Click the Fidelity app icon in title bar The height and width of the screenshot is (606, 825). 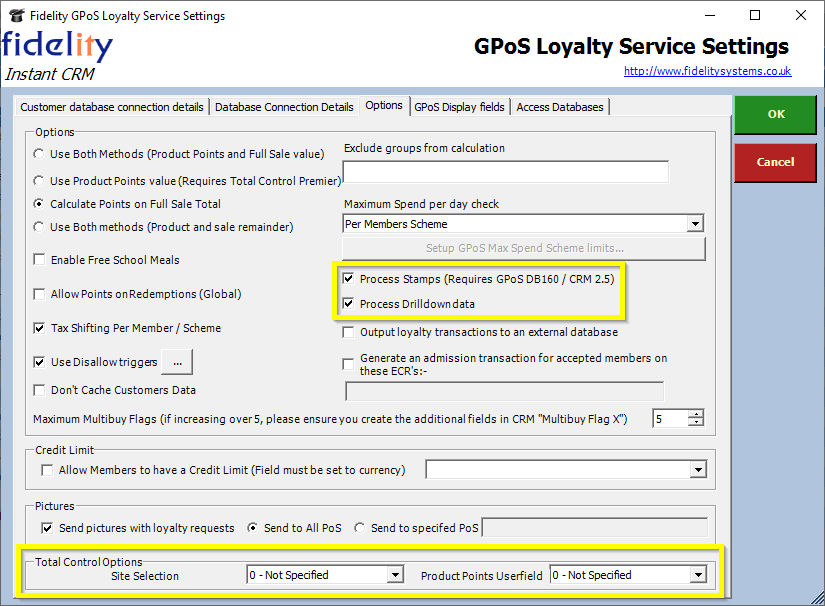click(16, 16)
